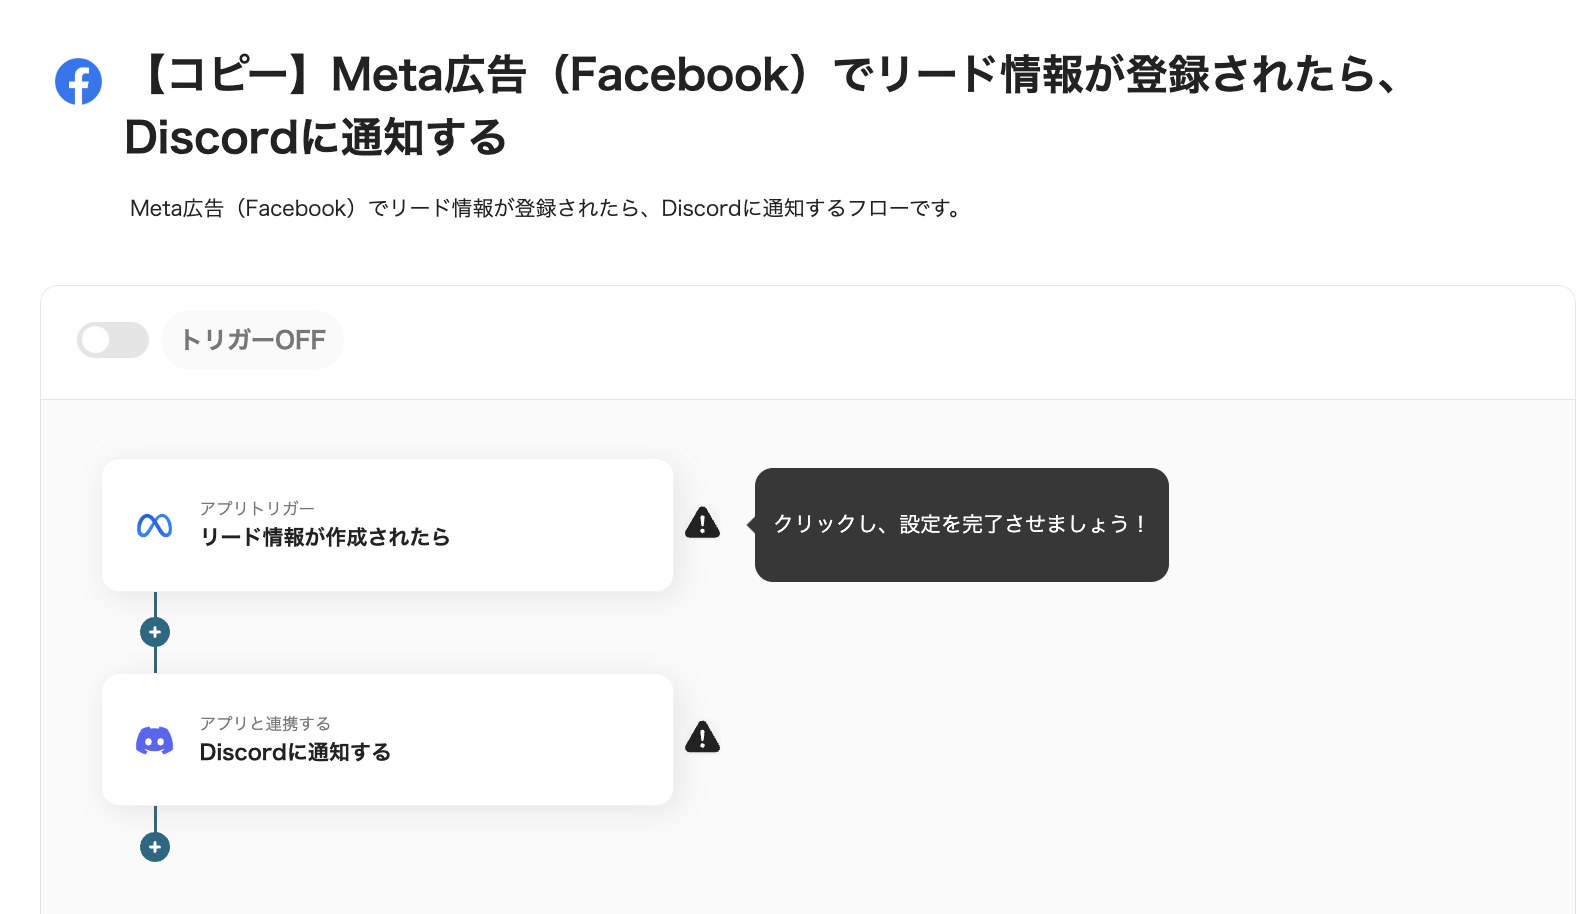
Task: Click the plus icon below the Discord step
Action: [x=154, y=846]
